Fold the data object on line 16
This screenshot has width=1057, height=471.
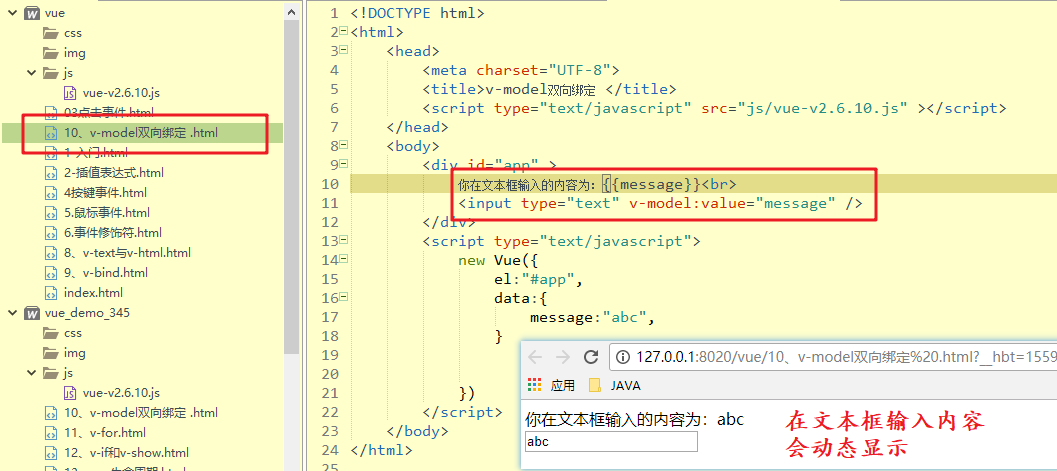(x=344, y=297)
